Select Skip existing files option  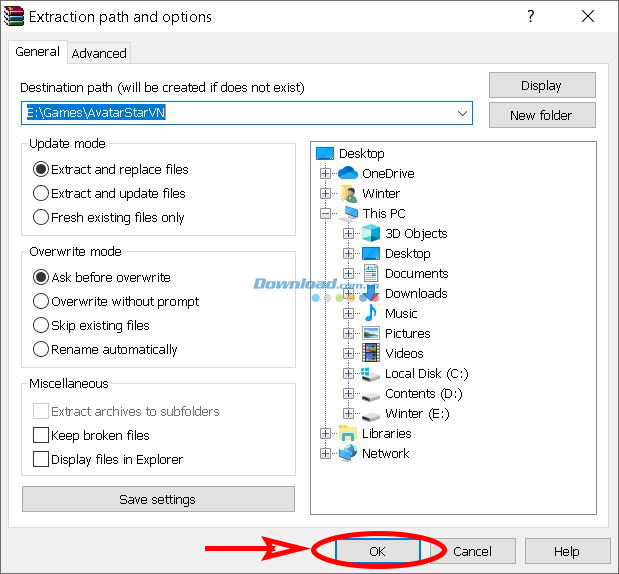91,326
